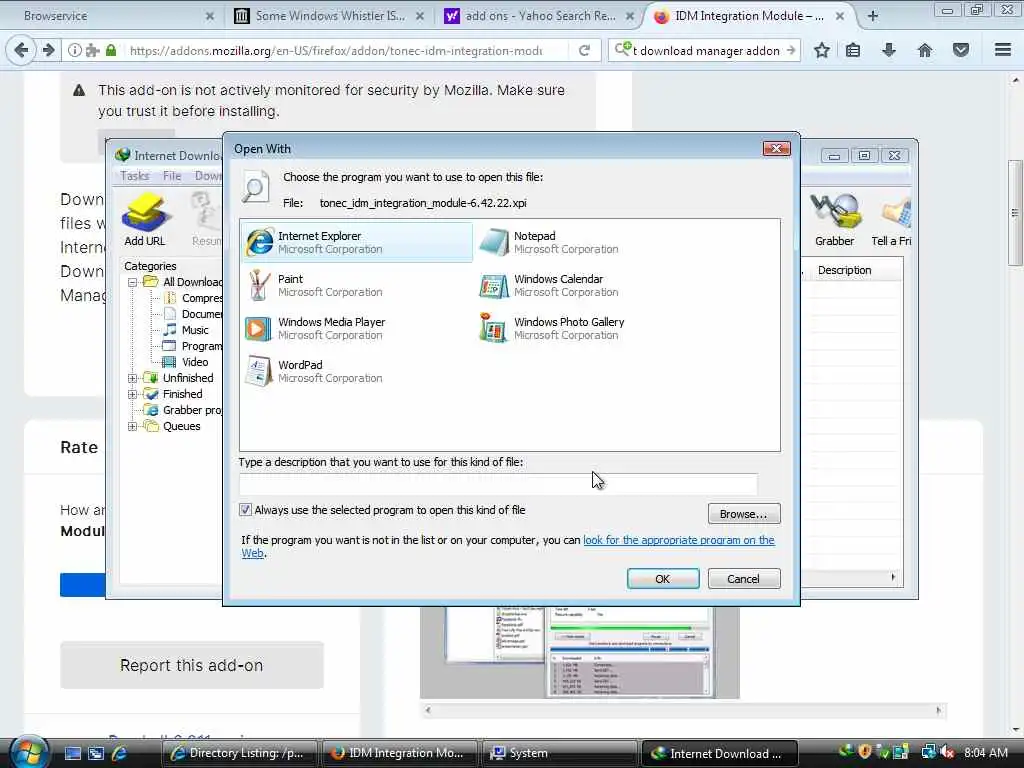Launch Internet Explorer from quick launch

click(x=120, y=753)
